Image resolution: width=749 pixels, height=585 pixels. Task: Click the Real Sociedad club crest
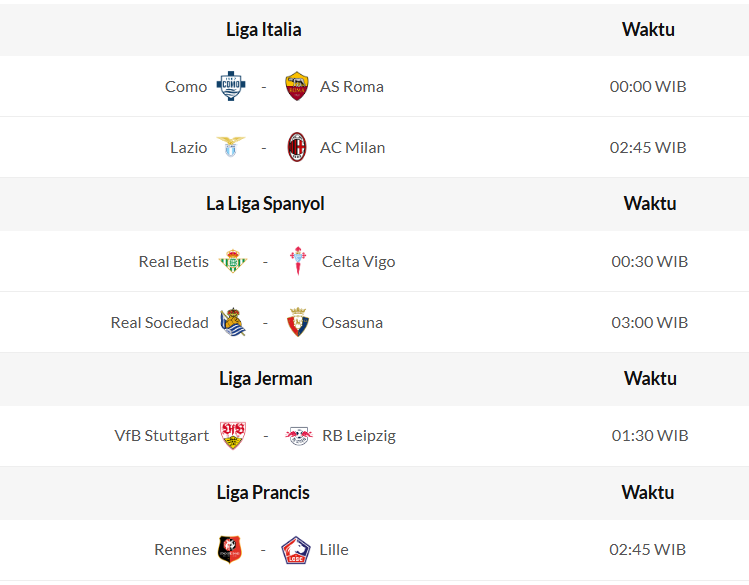(x=233, y=322)
